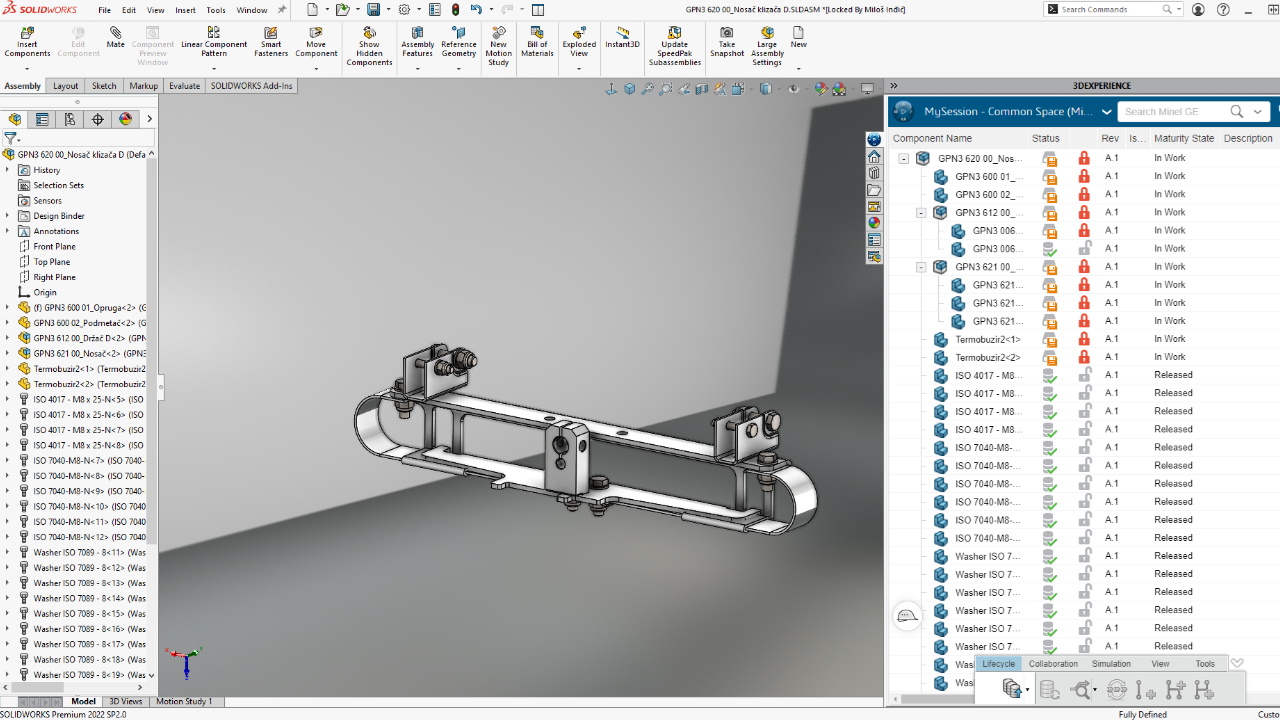Switch to the Collaboration tab in 3DEXPERIENCE

pyautogui.click(x=1052, y=663)
